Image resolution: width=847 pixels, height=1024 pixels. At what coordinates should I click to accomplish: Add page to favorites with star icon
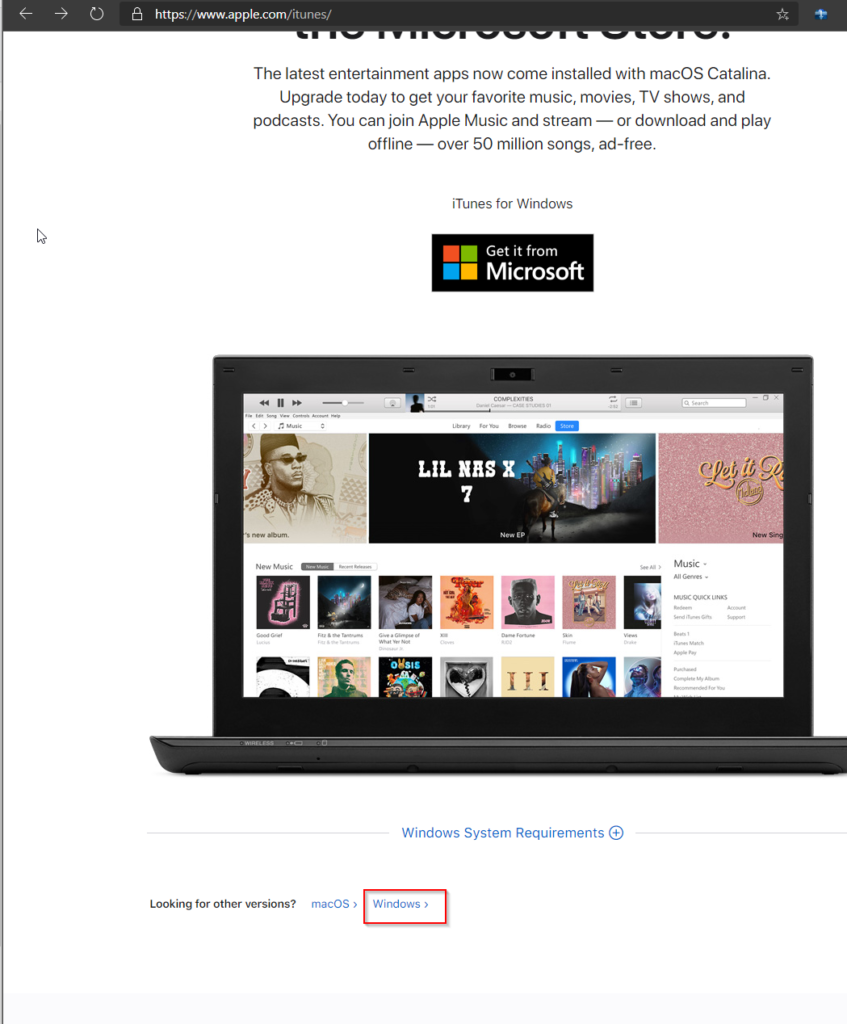coord(782,15)
